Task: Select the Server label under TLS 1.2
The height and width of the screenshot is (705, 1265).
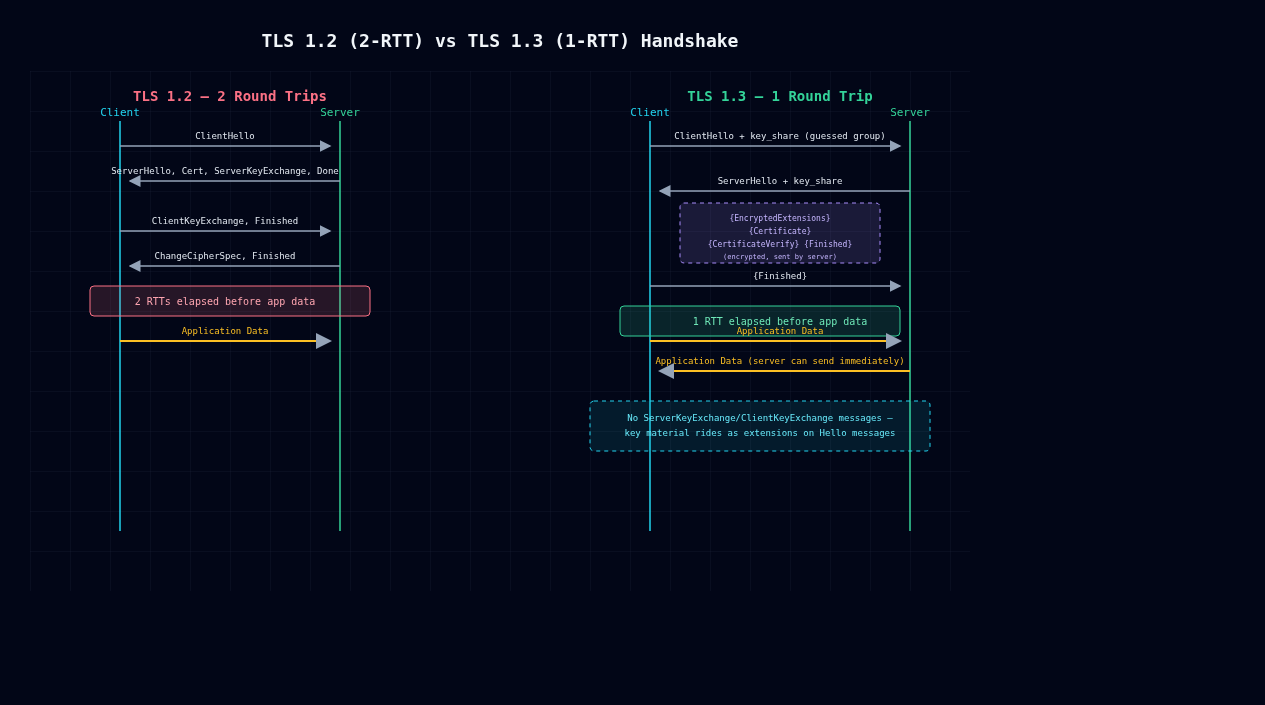Action: [340, 113]
